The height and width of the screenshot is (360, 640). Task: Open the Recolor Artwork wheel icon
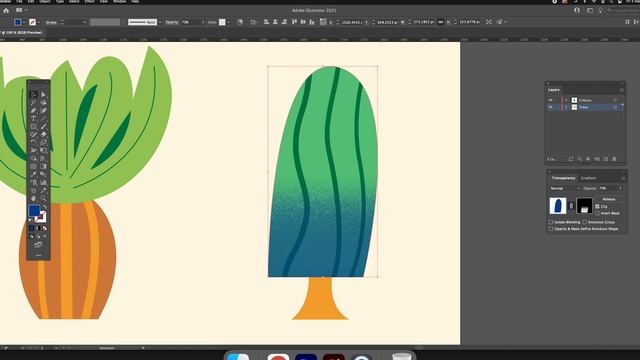[240, 22]
